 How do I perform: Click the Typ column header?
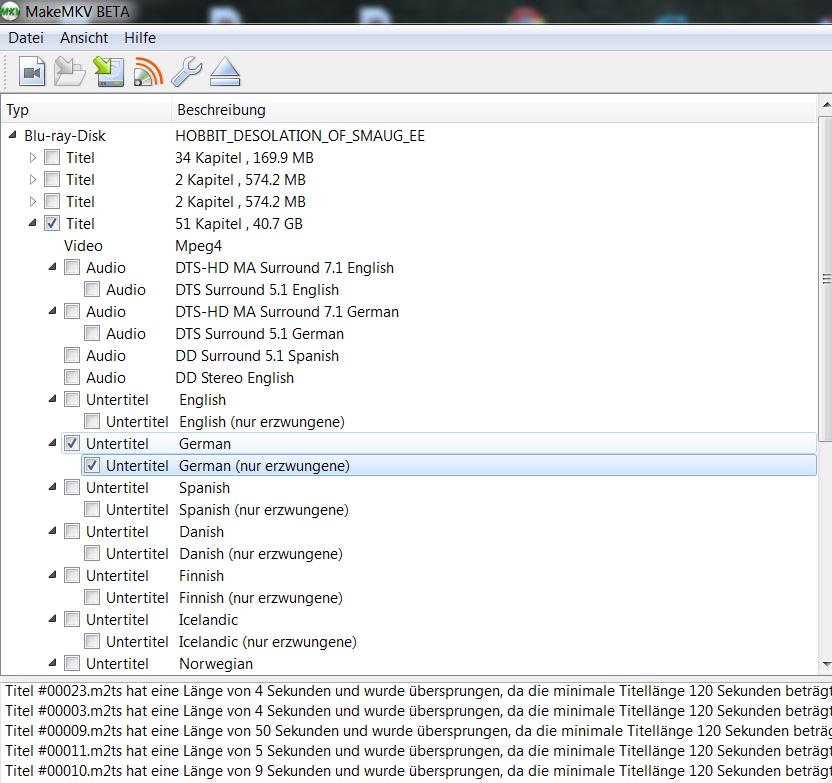pos(86,110)
